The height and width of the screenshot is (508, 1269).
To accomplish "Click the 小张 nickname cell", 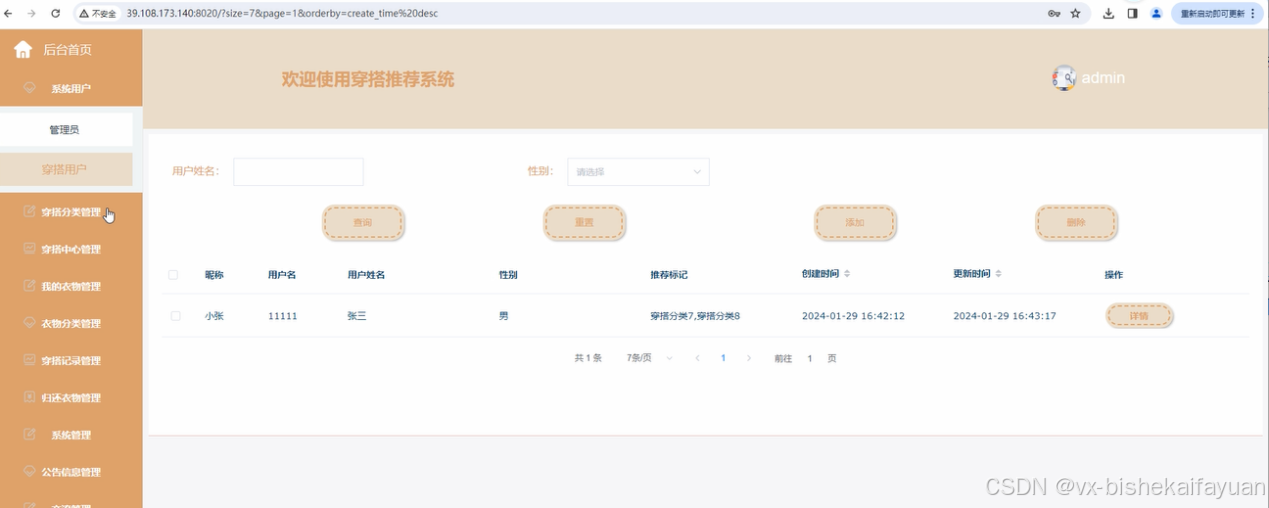I will point(214,316).
